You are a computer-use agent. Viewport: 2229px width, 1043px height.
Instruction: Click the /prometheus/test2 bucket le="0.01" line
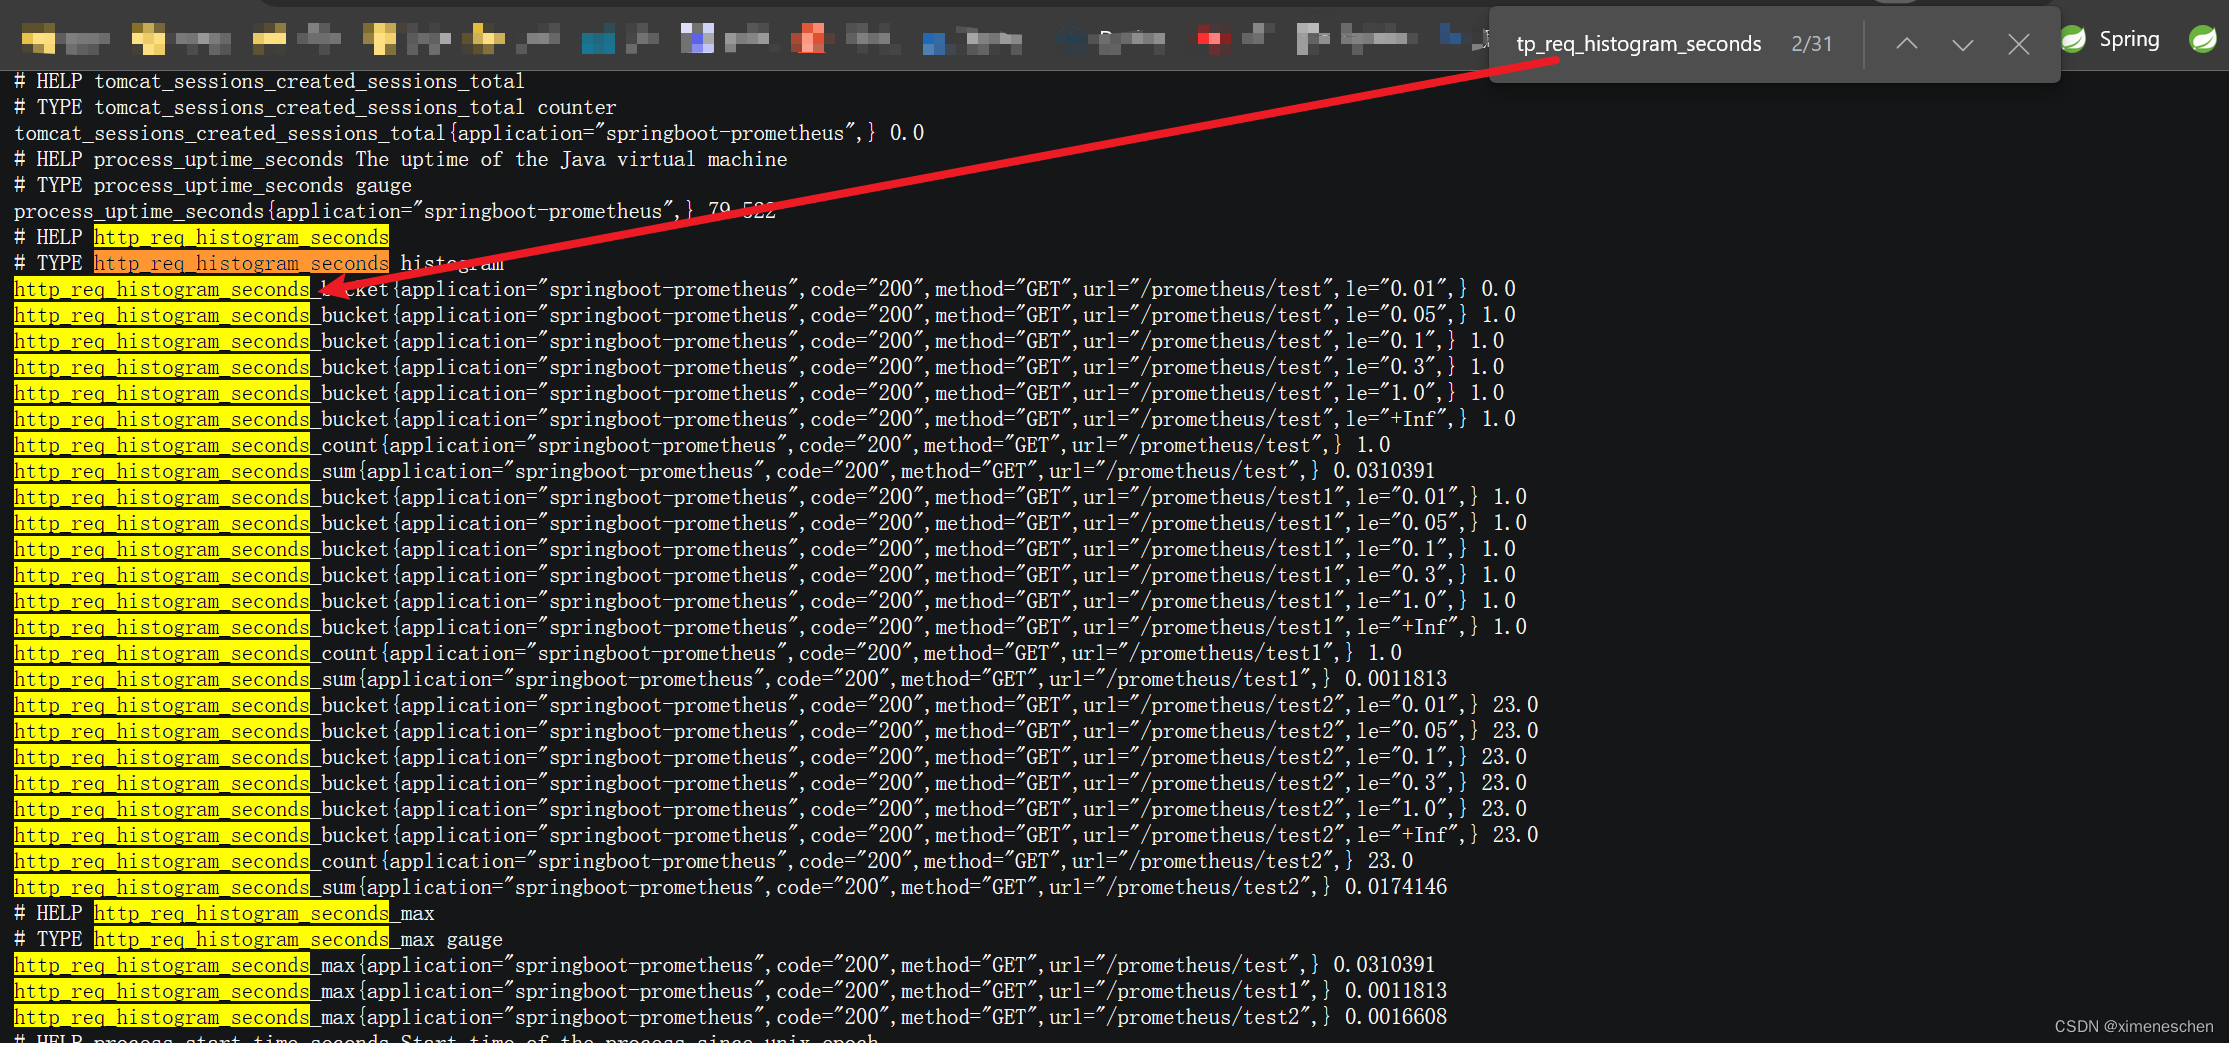(x=776, y=705)
